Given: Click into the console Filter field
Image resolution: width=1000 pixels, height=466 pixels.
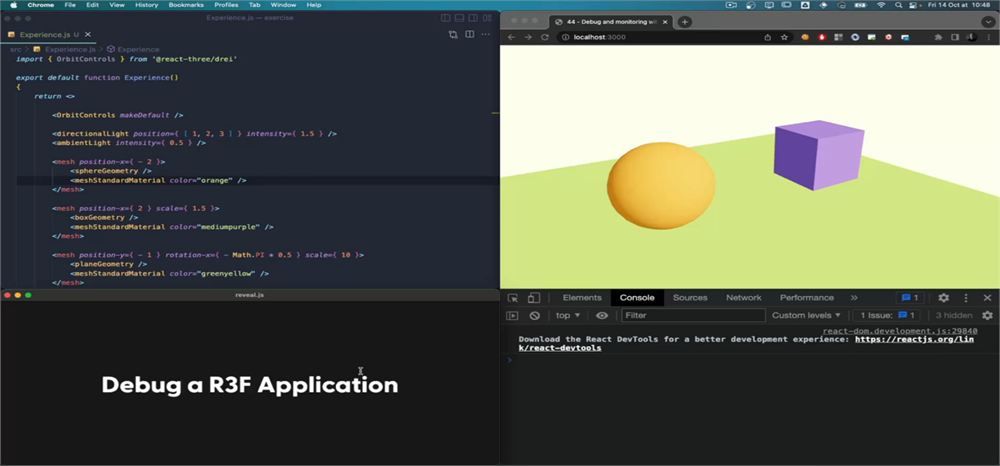Looking at the screenshot, I should pos(693,316).
